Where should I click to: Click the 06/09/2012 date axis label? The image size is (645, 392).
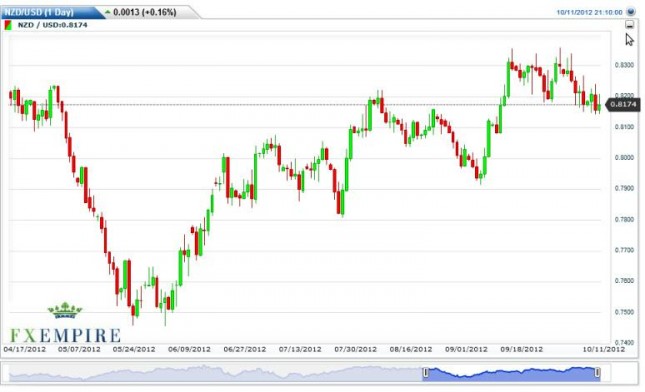point(189,349)
